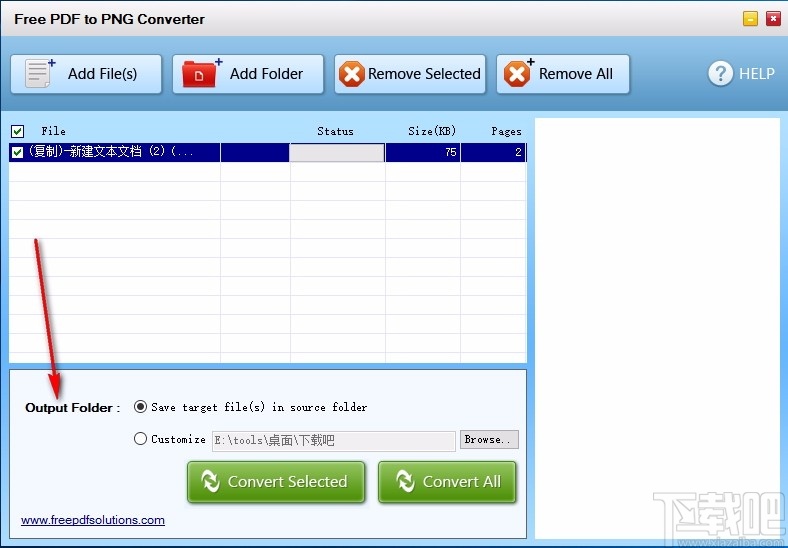Image resolution: width=788 pixels, height=548 pixels.
Task: Click the Convert All button text
Action: pos(462,482)
